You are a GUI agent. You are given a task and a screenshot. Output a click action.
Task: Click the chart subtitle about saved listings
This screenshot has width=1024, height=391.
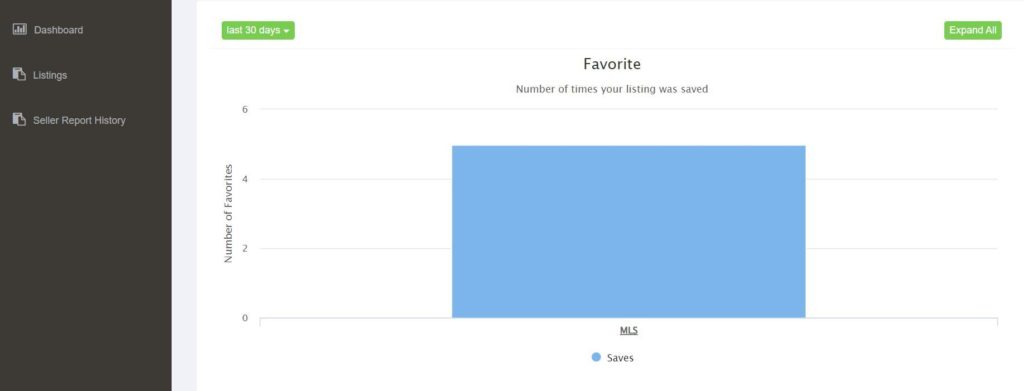point(612,89)
